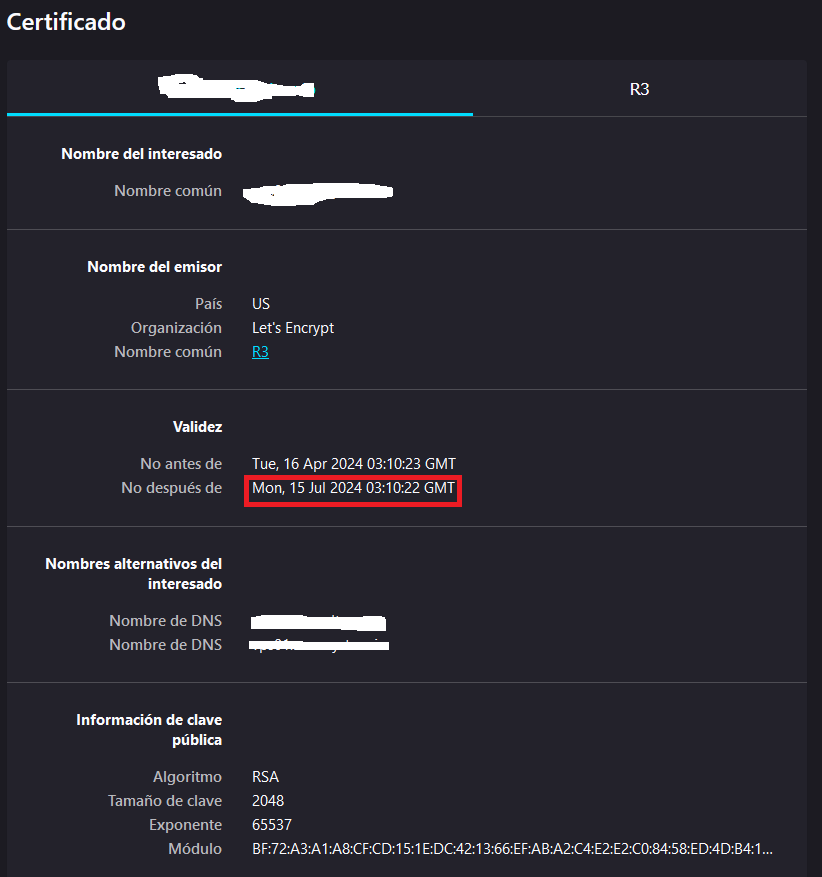Click the Información de clave pública heading

(x=149, y=730)
